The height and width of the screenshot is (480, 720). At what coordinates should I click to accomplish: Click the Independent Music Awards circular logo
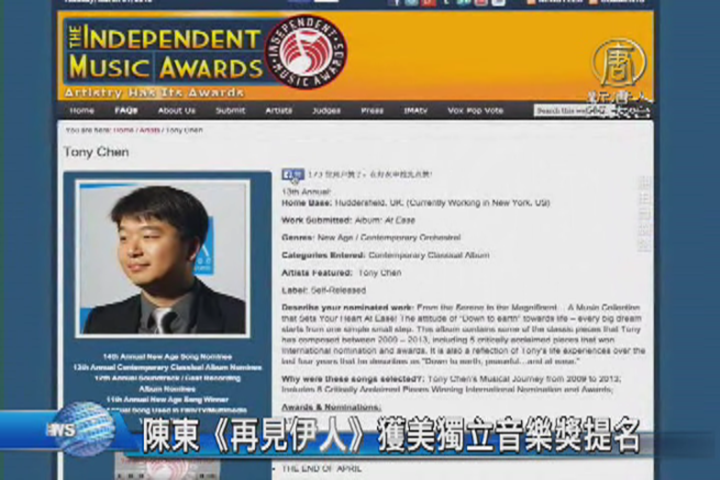[x=305, y=51]
